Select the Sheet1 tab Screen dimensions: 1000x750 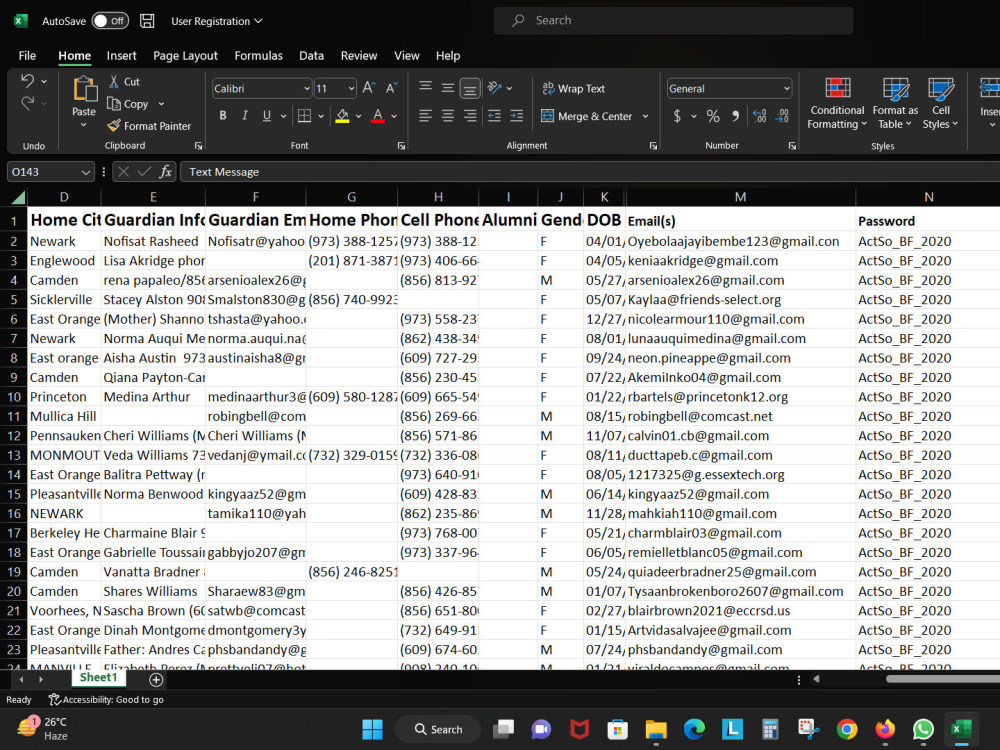coord(98,677)
